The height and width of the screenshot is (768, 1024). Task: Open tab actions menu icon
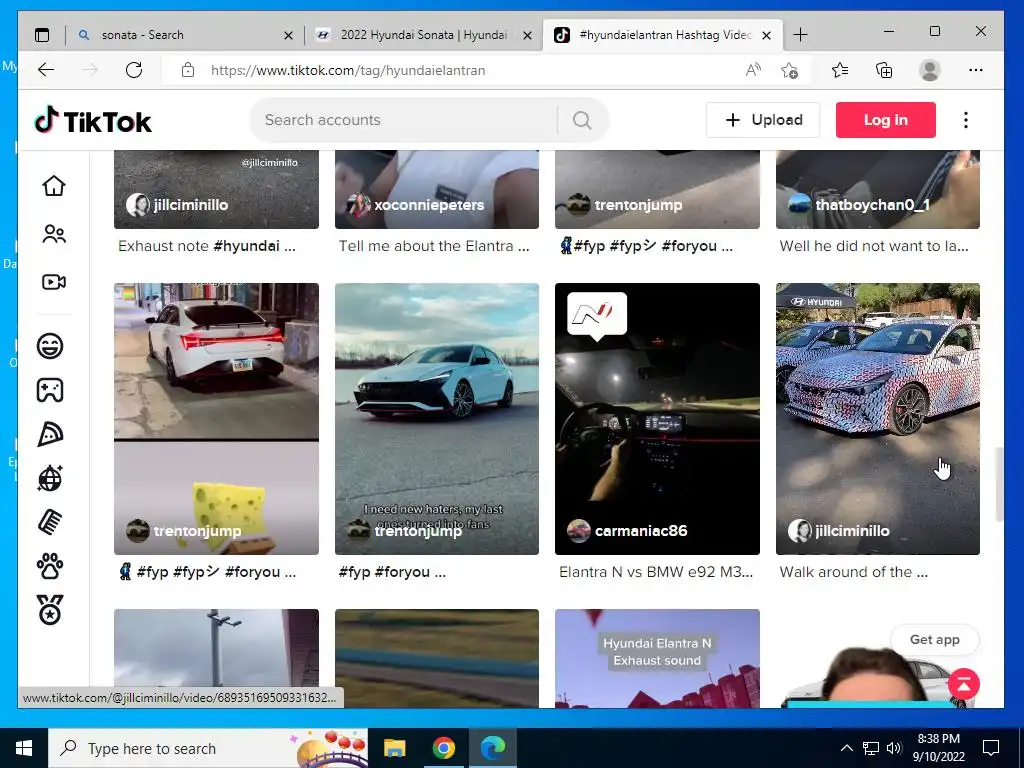(42, 35)
